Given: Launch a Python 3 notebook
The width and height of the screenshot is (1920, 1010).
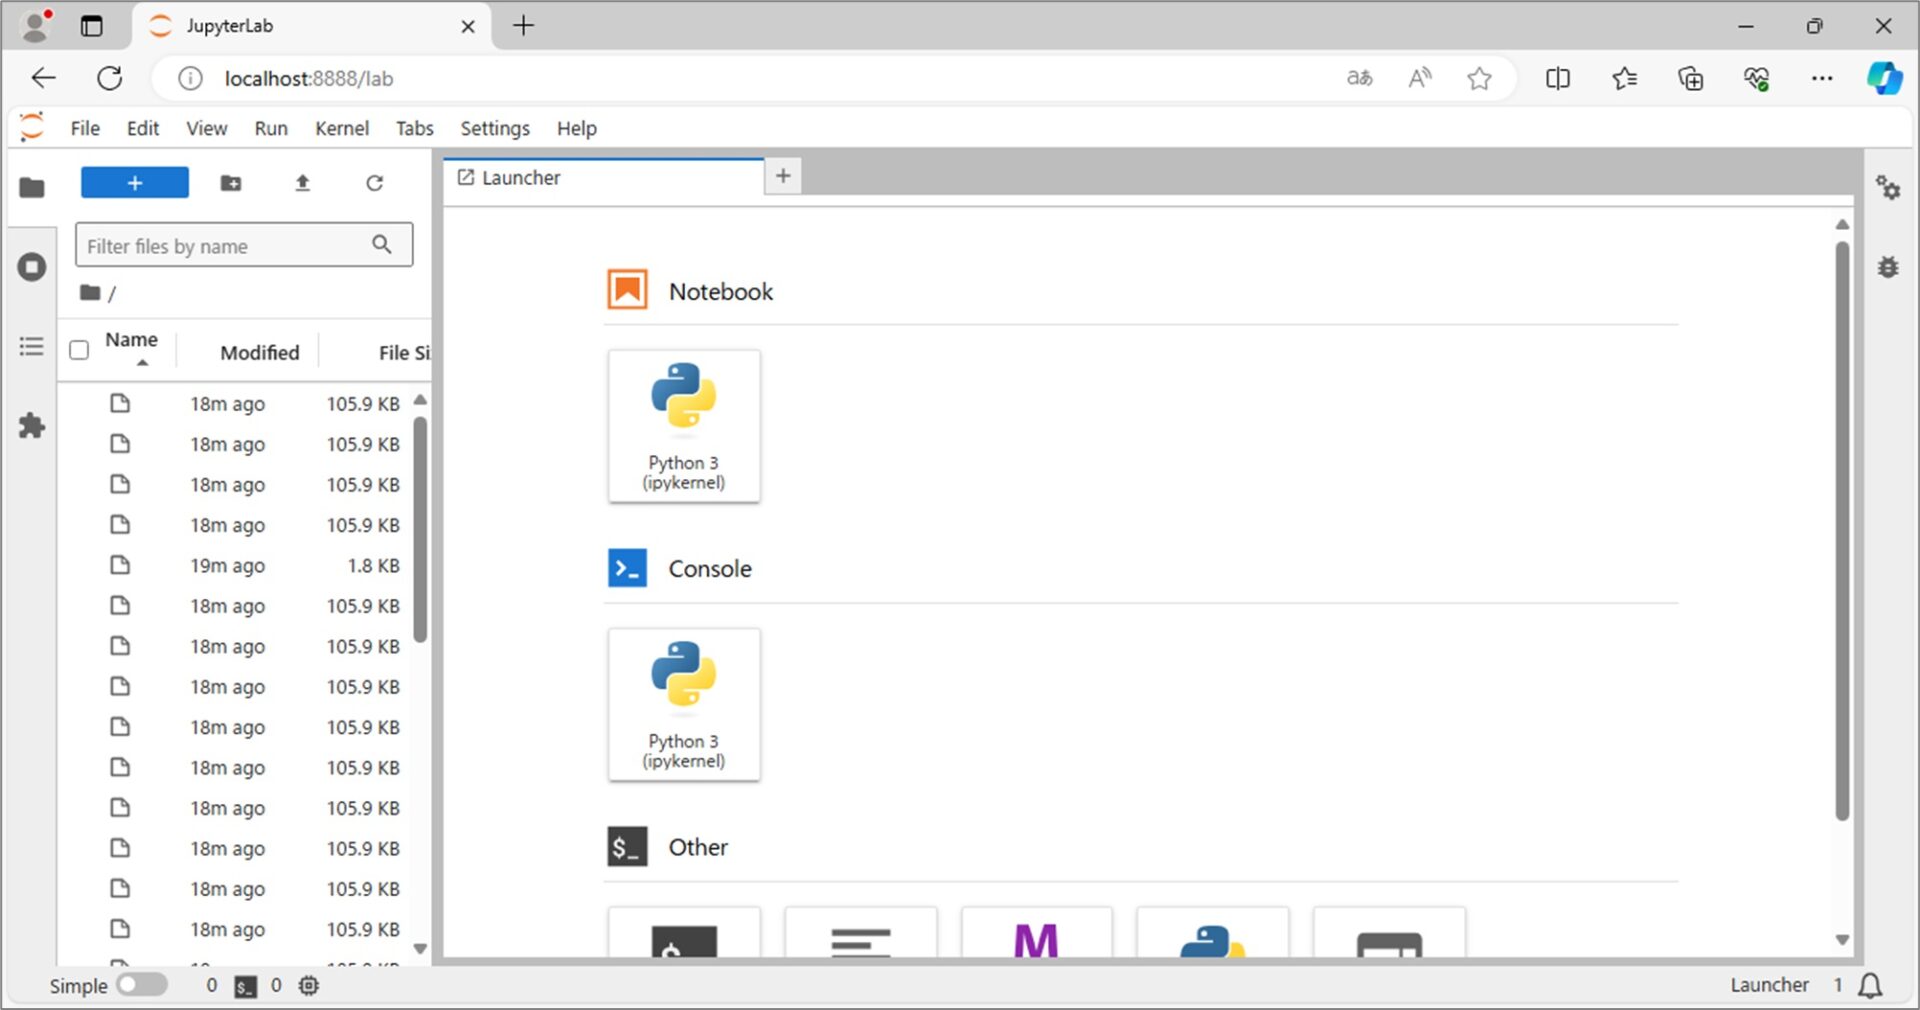Looking at the screenshot, I should tap(684, 426).
